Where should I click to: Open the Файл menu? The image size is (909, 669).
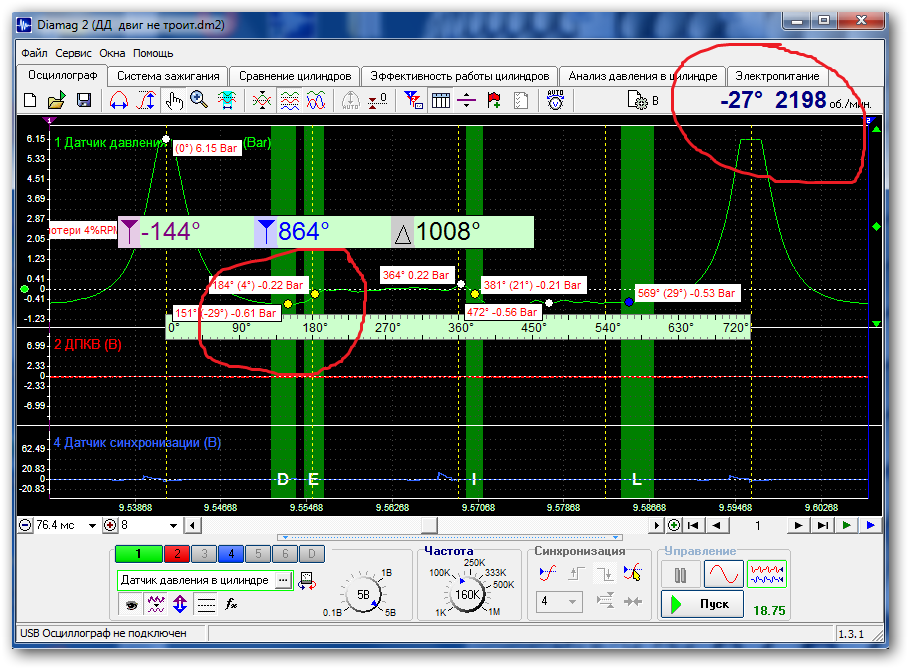[34, 53]
